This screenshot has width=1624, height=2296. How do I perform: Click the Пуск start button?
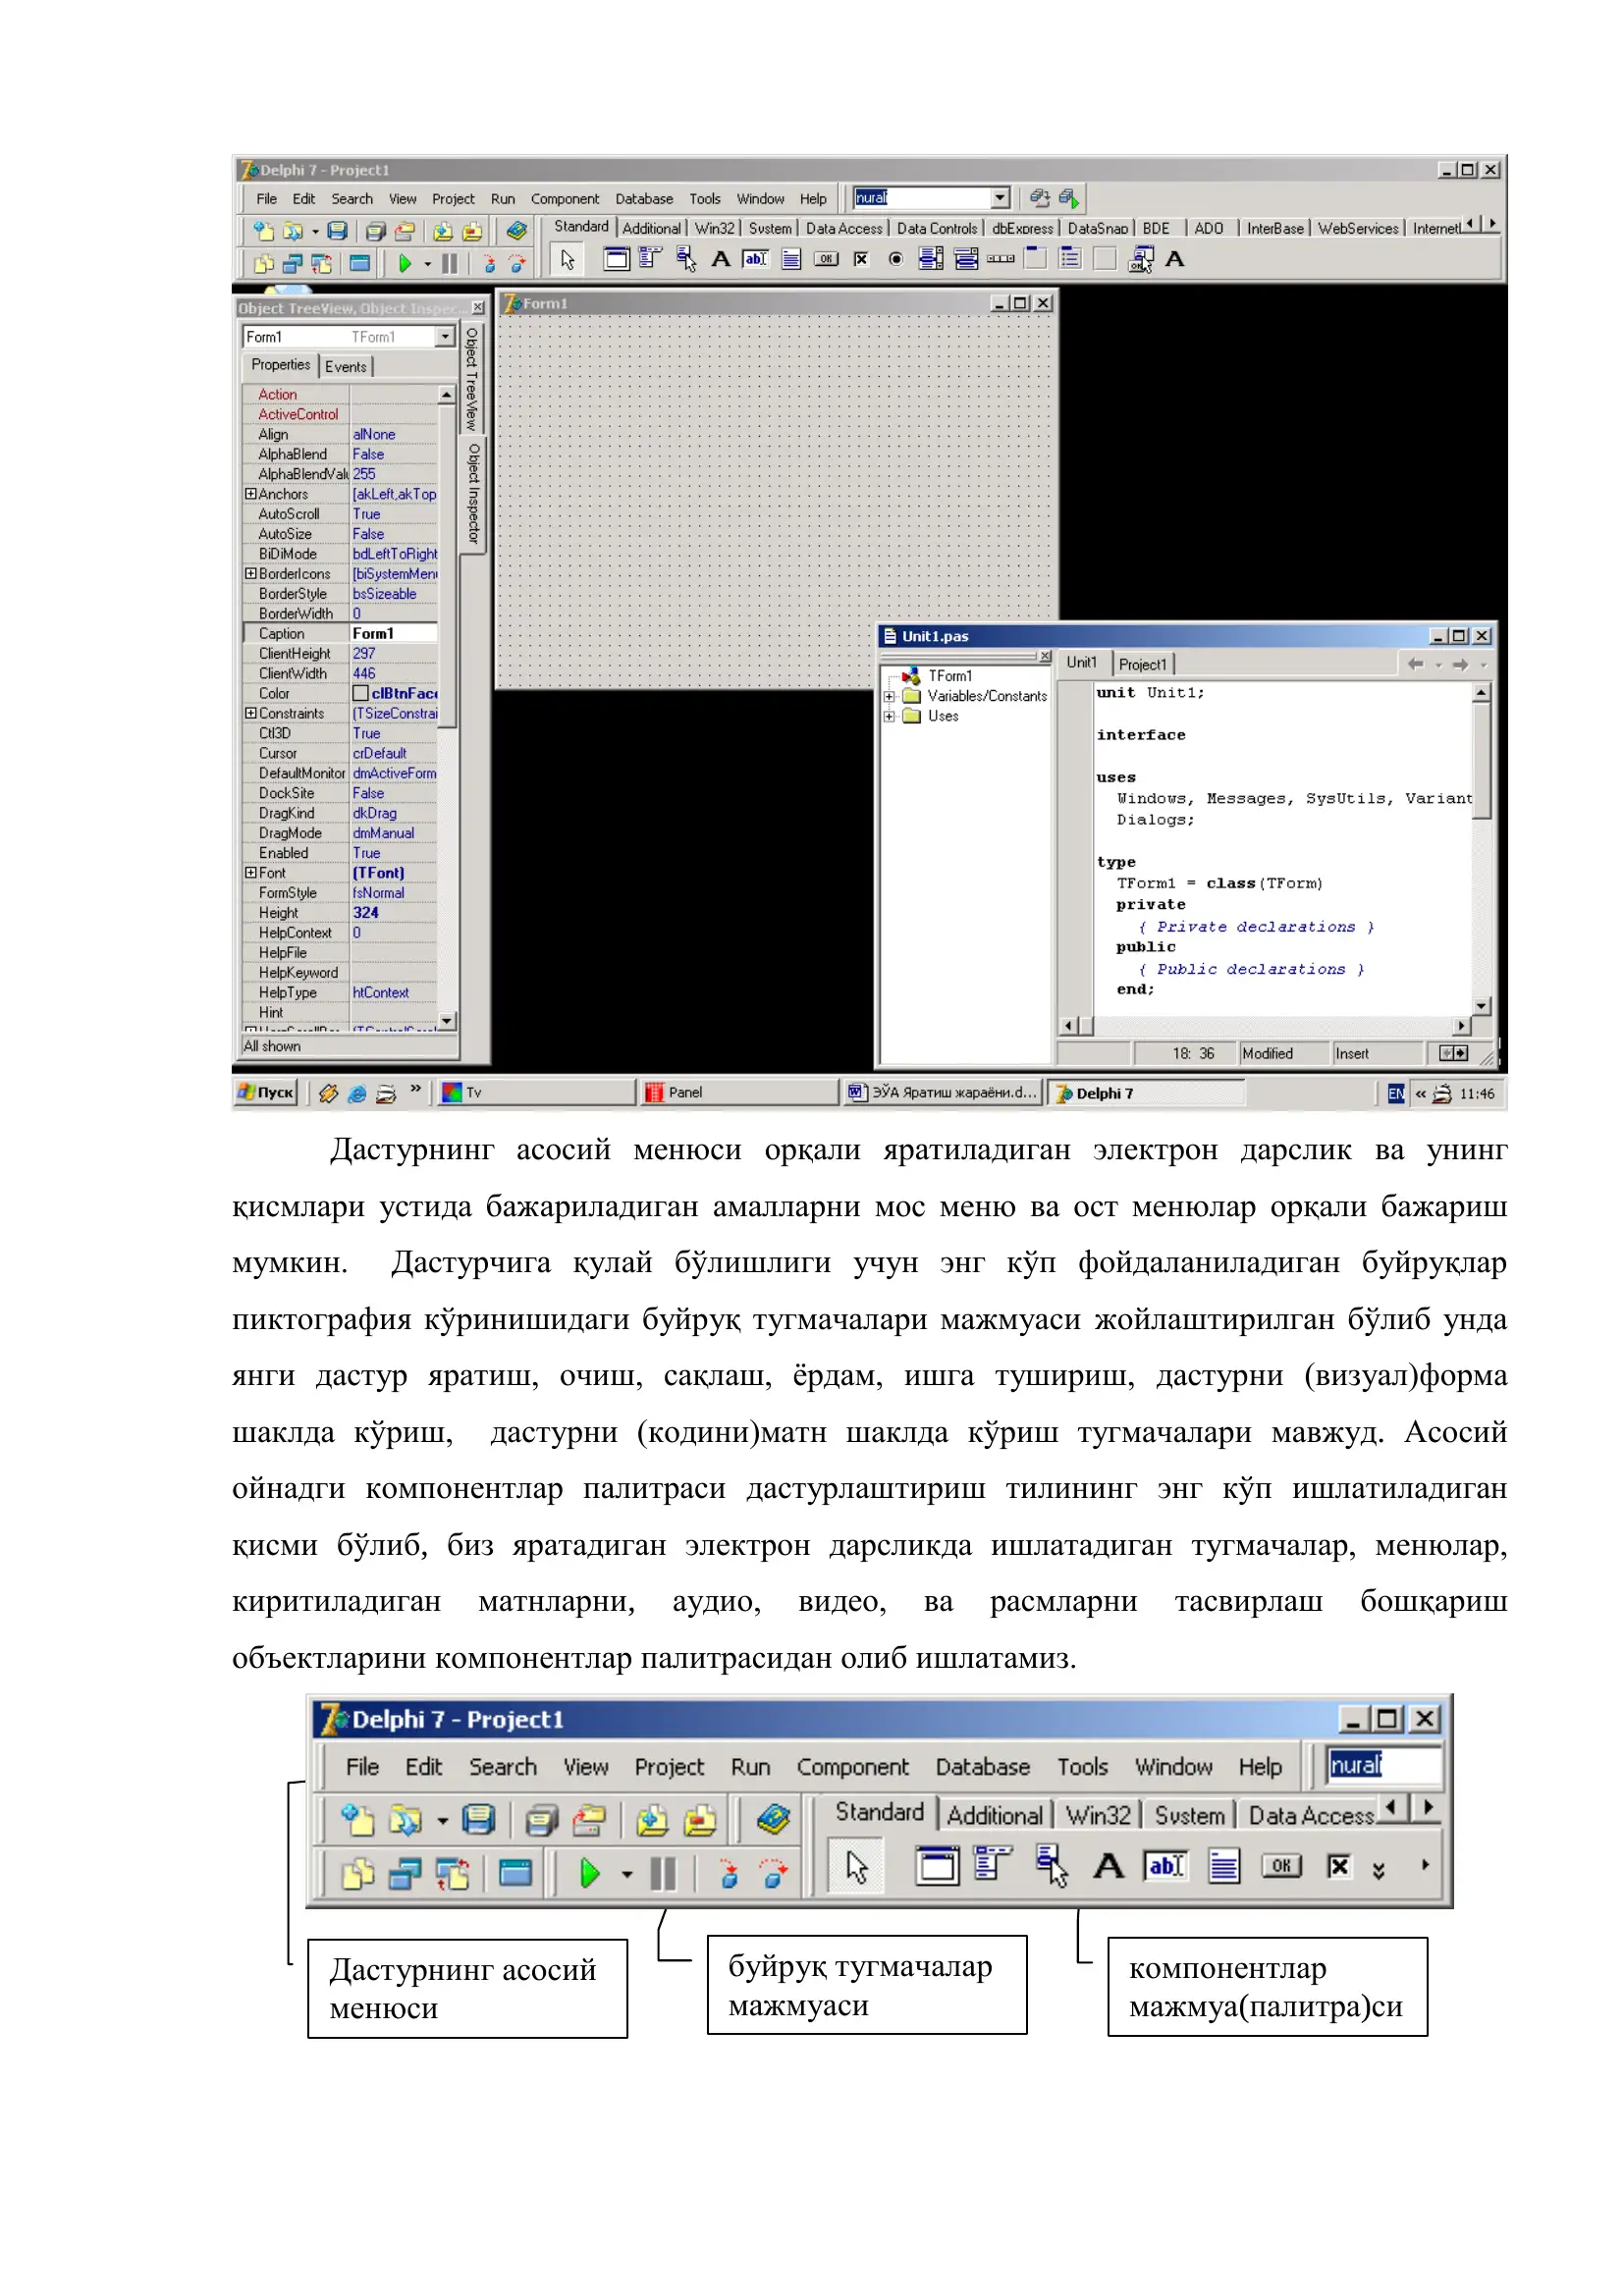(267, 1093)
